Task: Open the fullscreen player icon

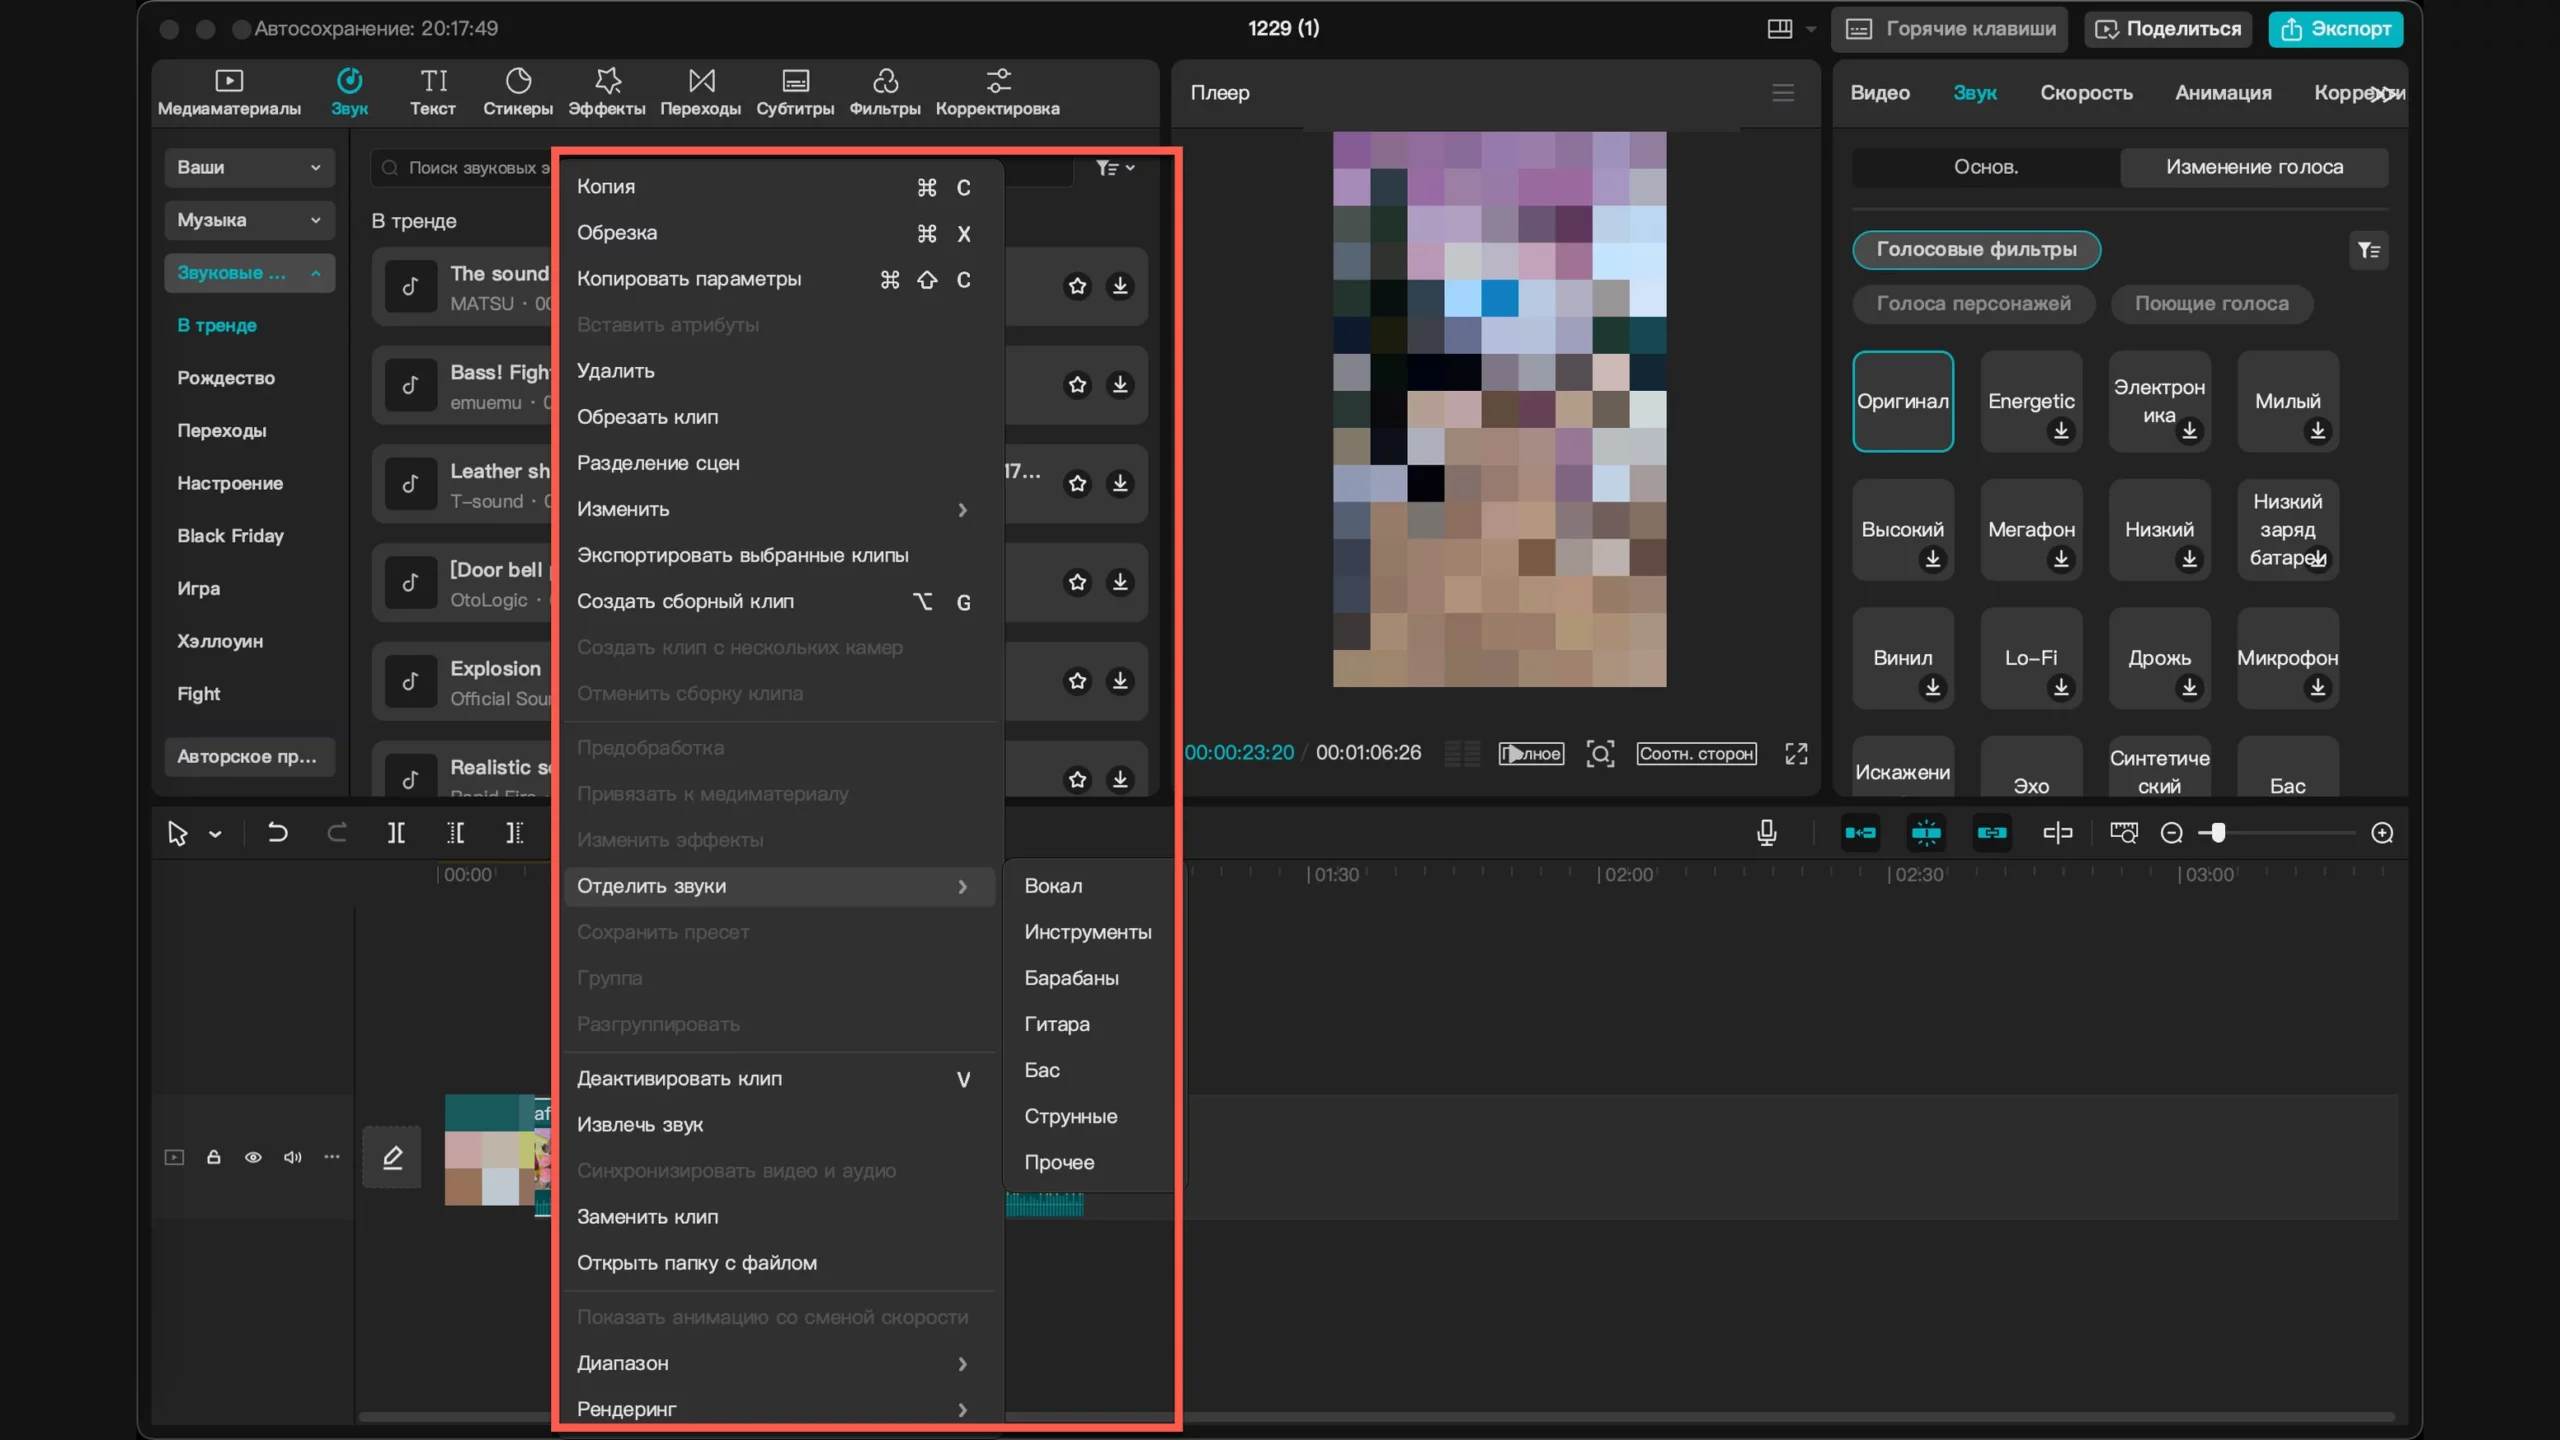Action: coord(1796,753)
